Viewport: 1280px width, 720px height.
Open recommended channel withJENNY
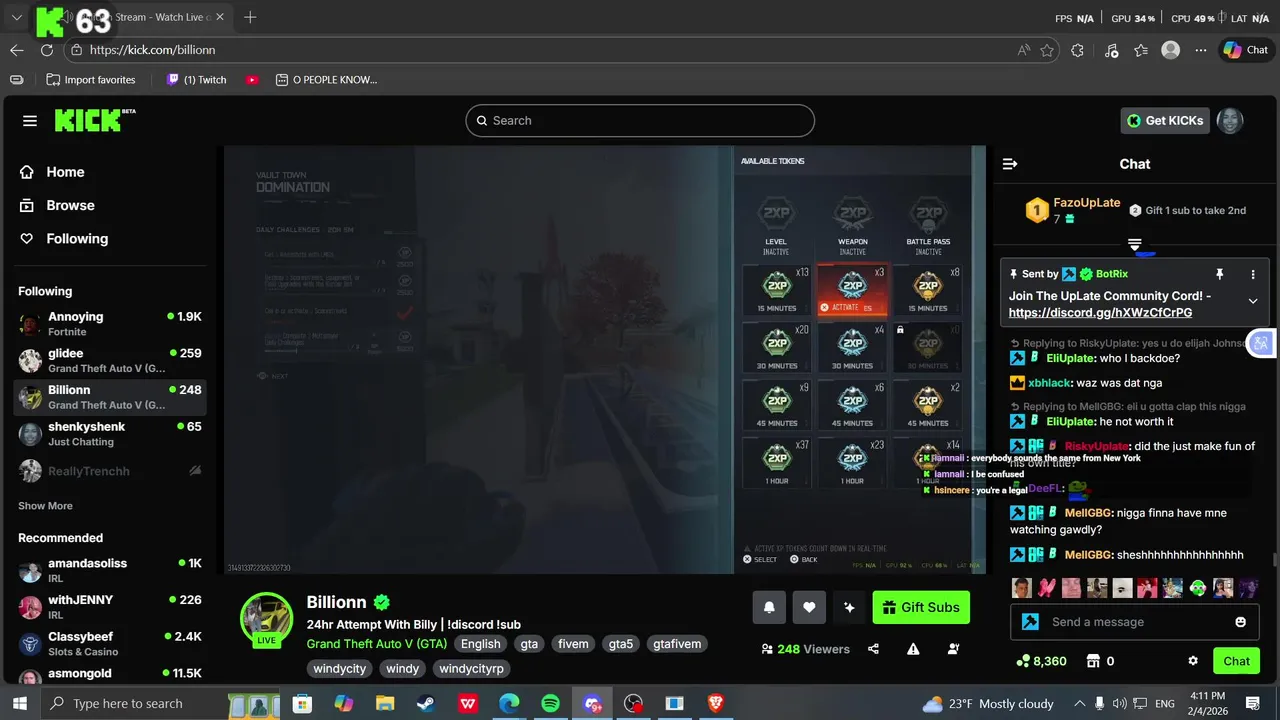[110, 606]
